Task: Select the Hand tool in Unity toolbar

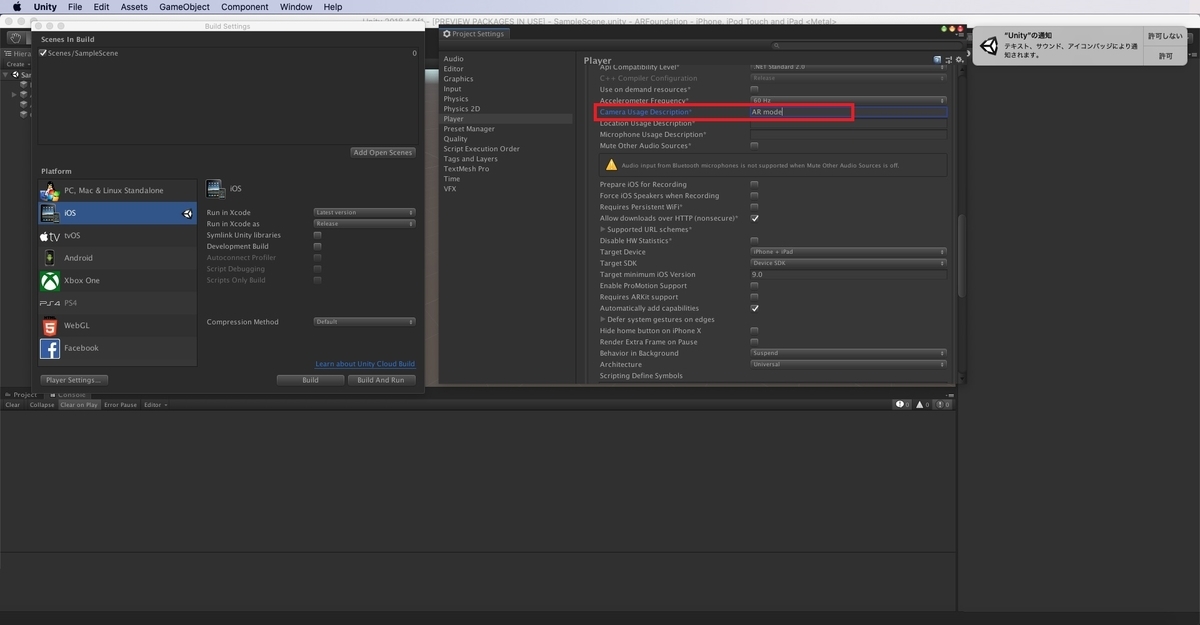Action: [15, 38]
